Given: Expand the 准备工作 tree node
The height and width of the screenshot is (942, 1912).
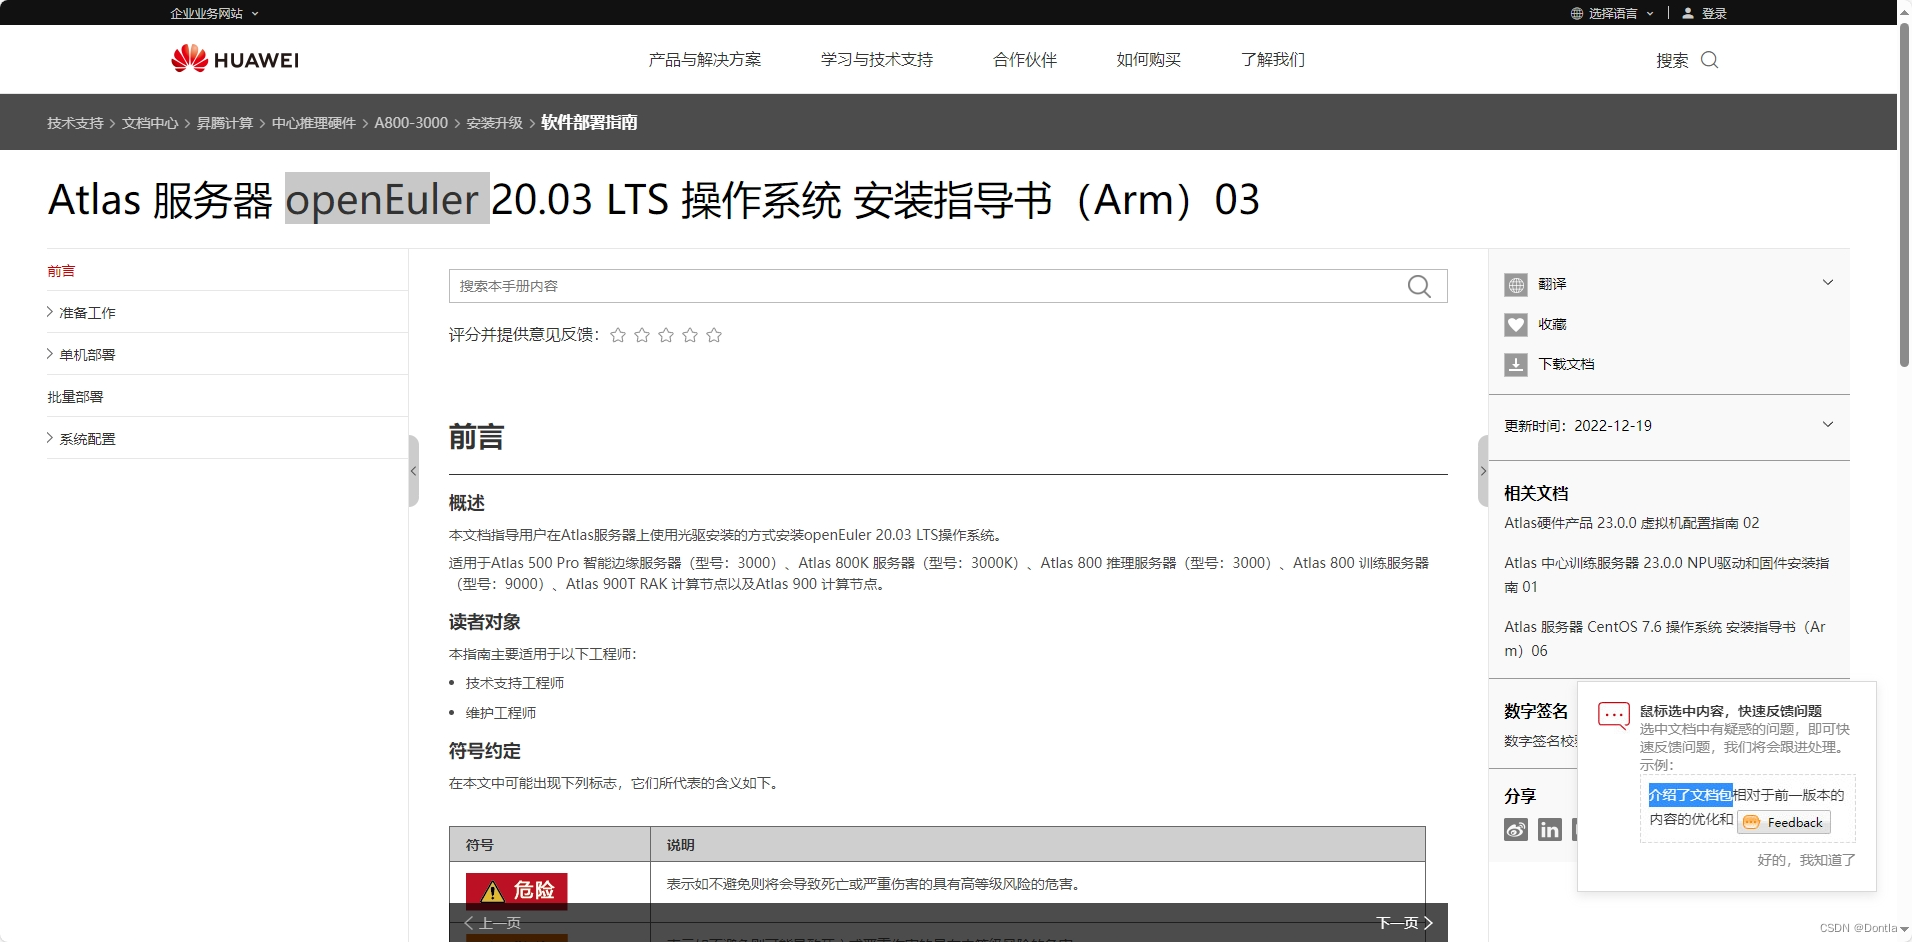Looking at the screenshot, I should (x=50, y=312).
